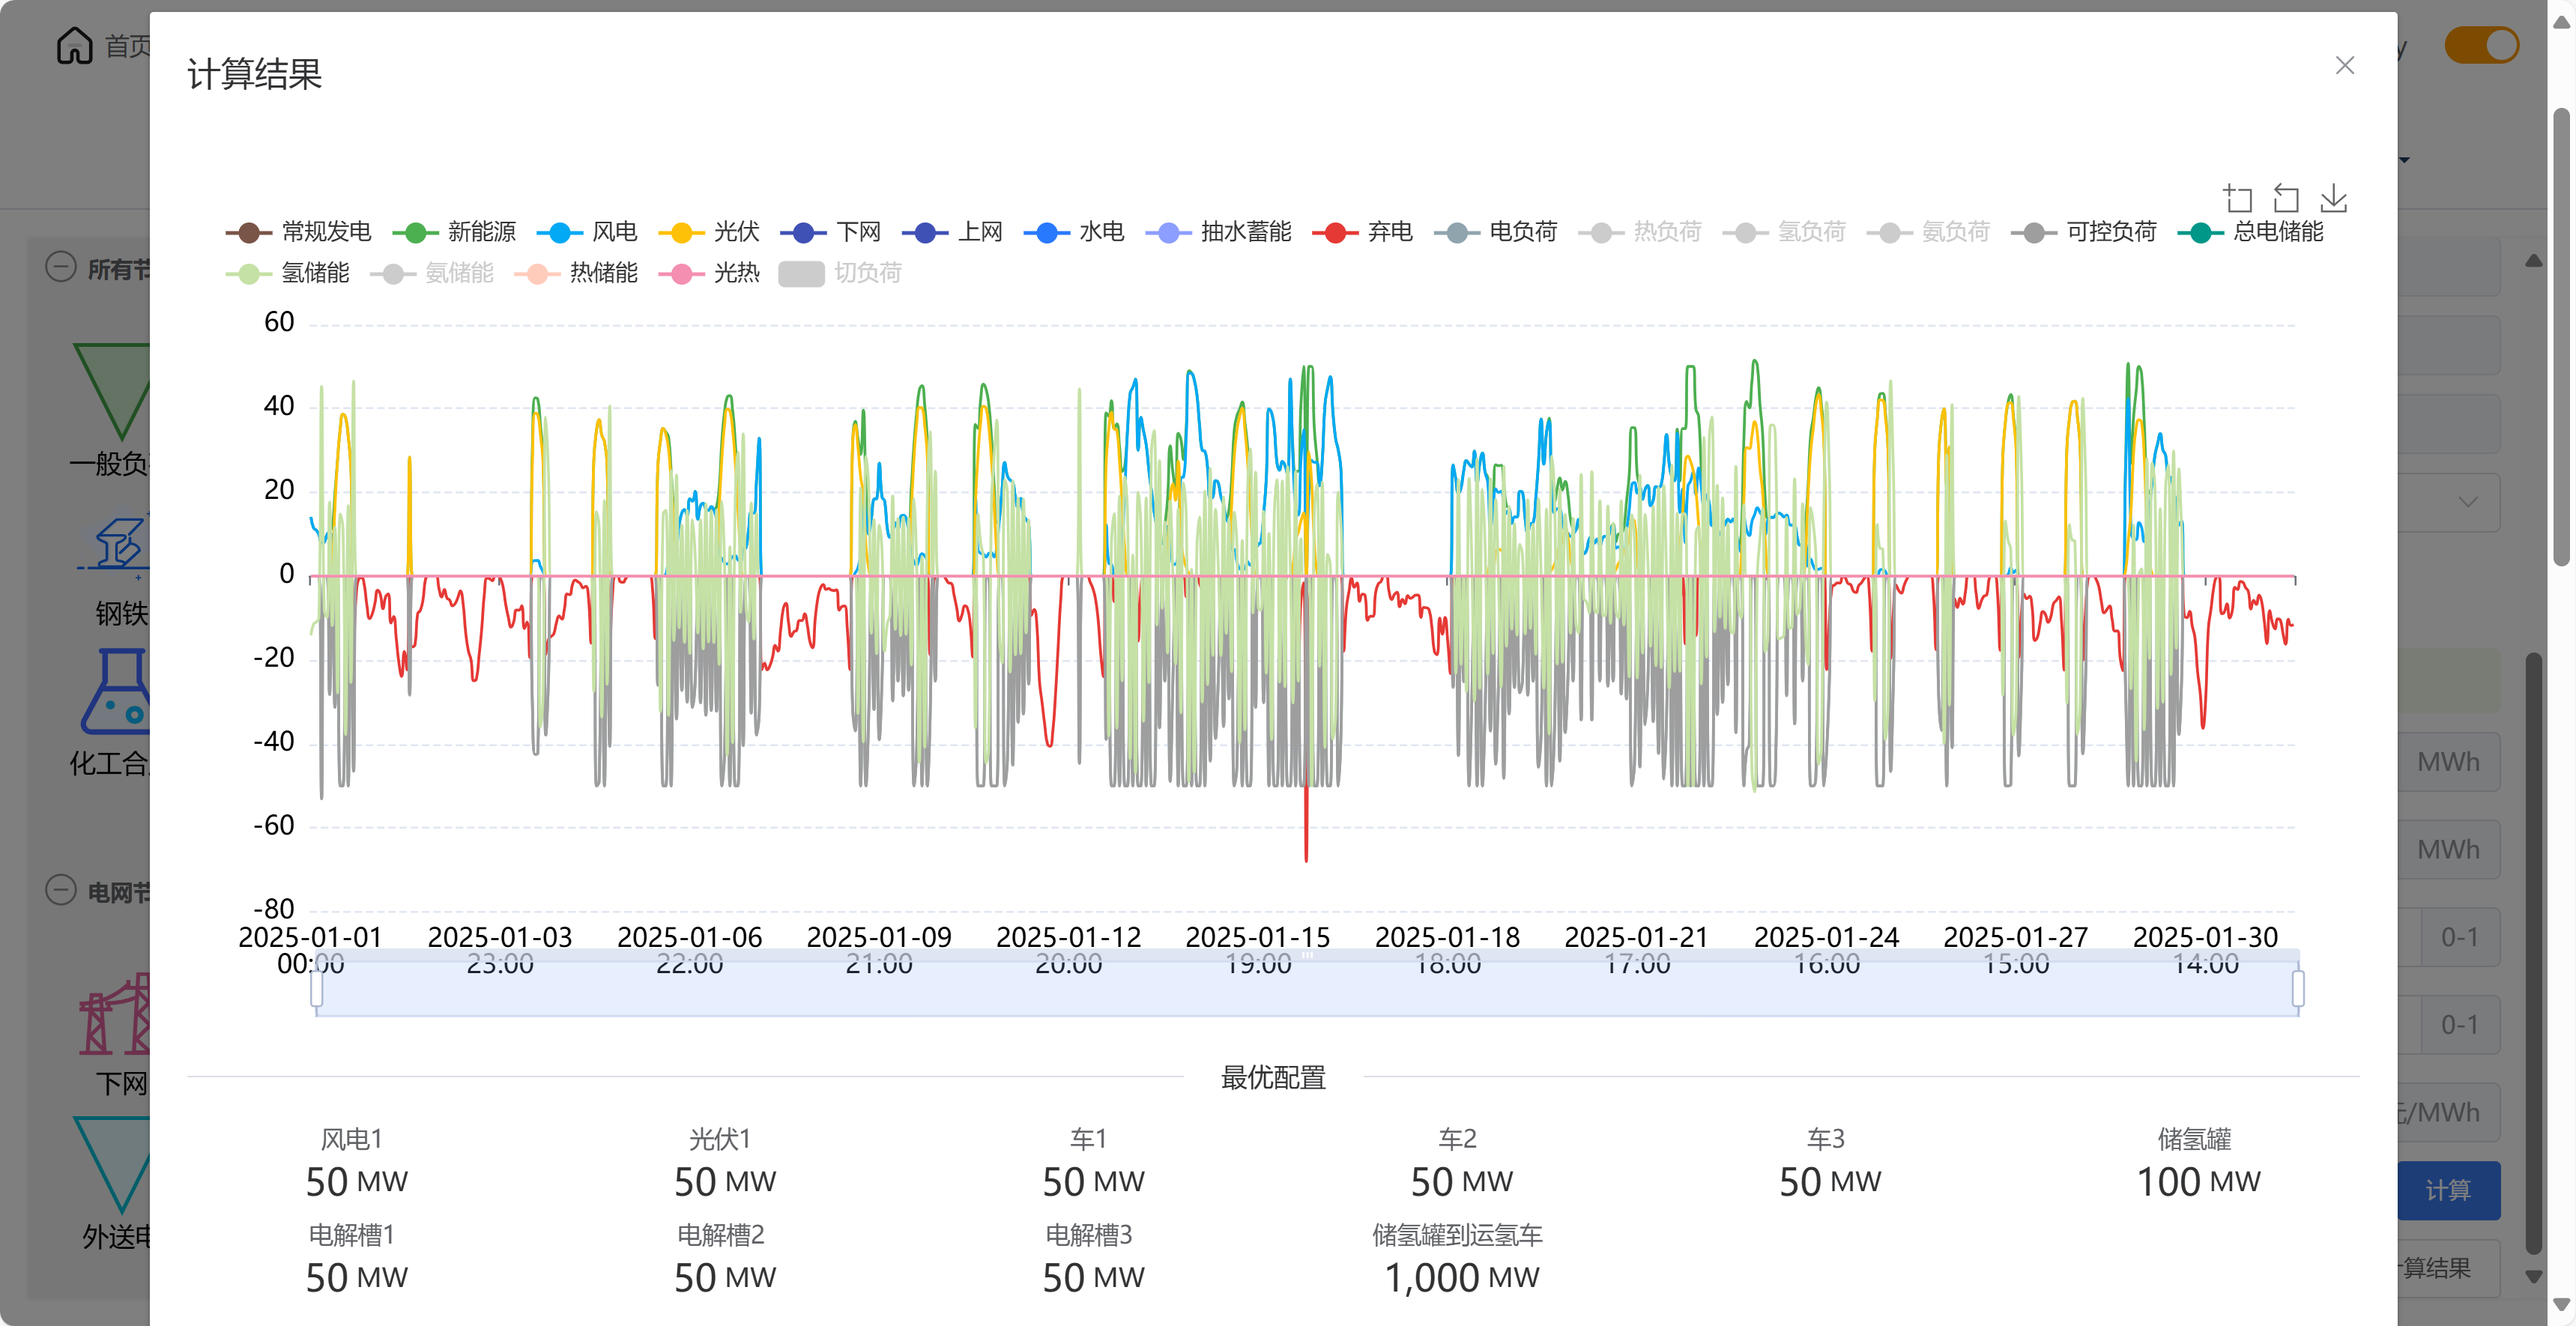Click the home icon in top bar

(x=74, y=45)
